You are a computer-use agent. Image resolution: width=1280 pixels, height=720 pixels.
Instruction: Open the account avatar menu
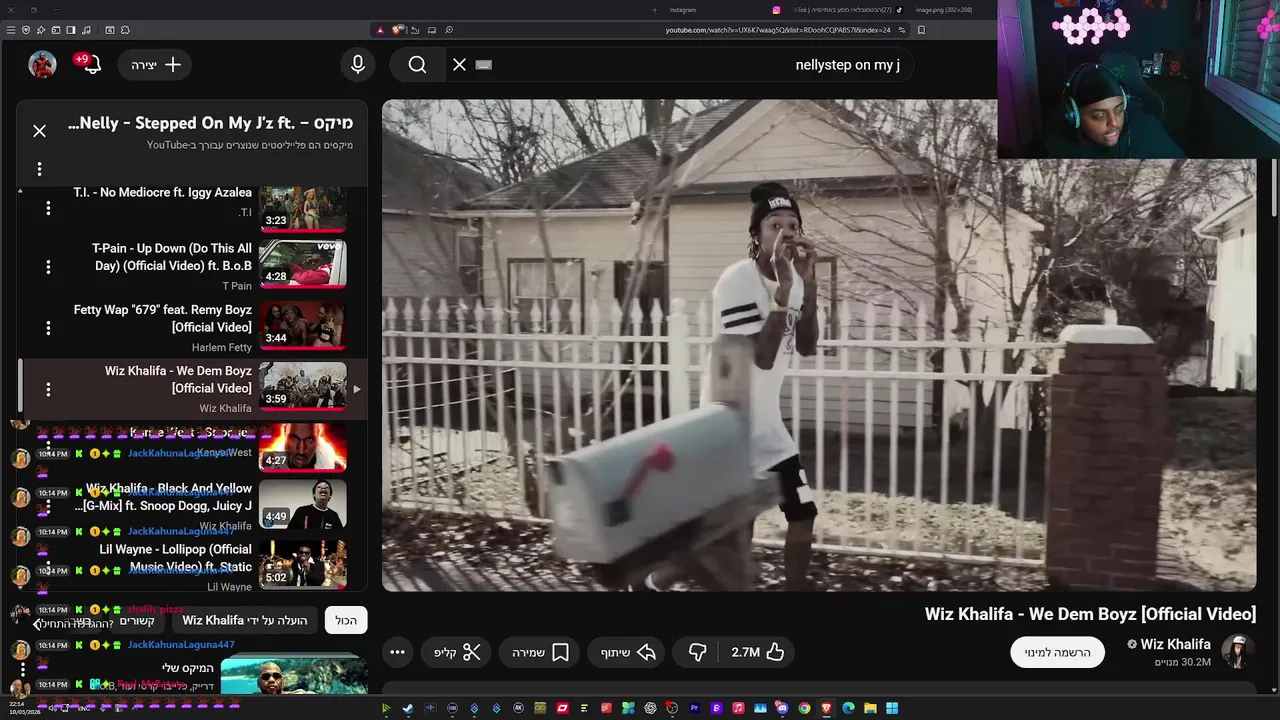[x=42, y=64]
